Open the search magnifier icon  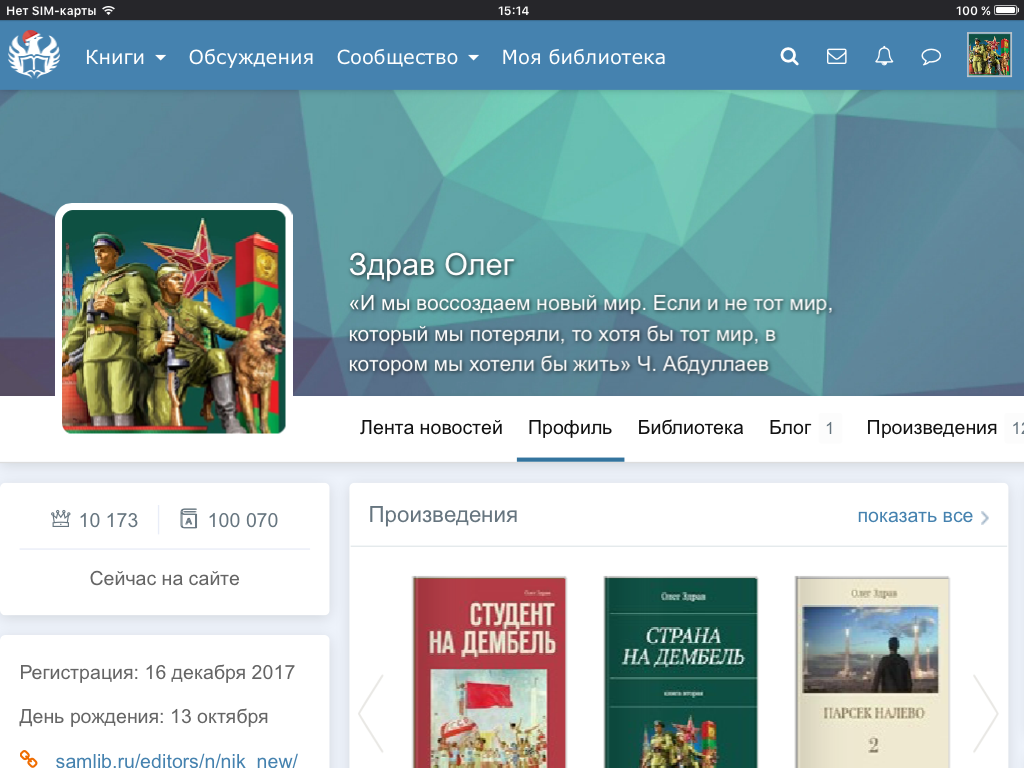point(789,57)
